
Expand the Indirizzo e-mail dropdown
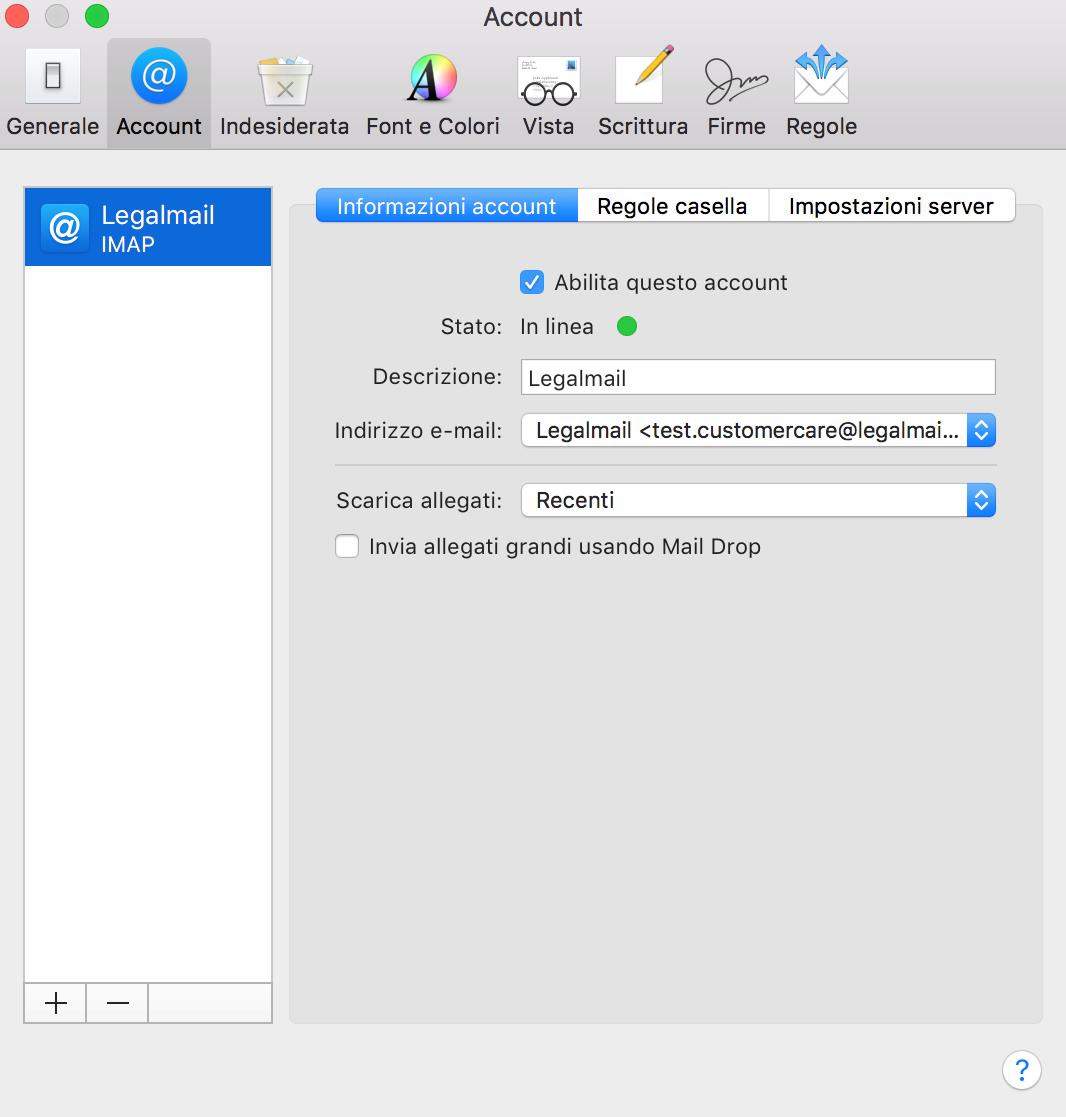(x=758, y=431)
